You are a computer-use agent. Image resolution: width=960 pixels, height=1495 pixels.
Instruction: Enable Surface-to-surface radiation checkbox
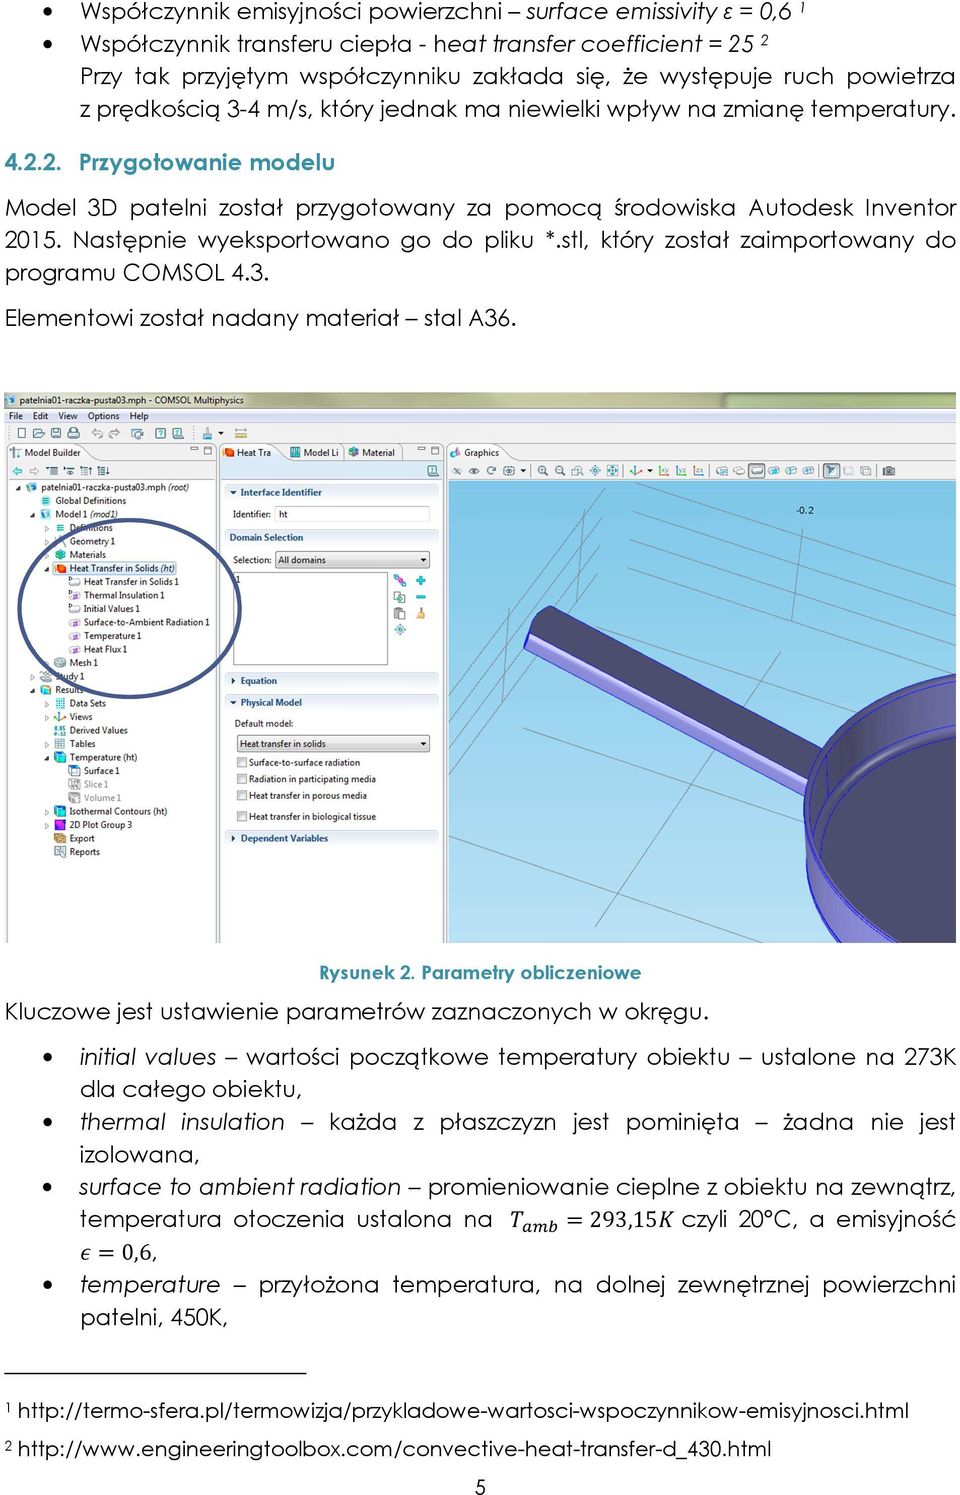click(241, 762)
